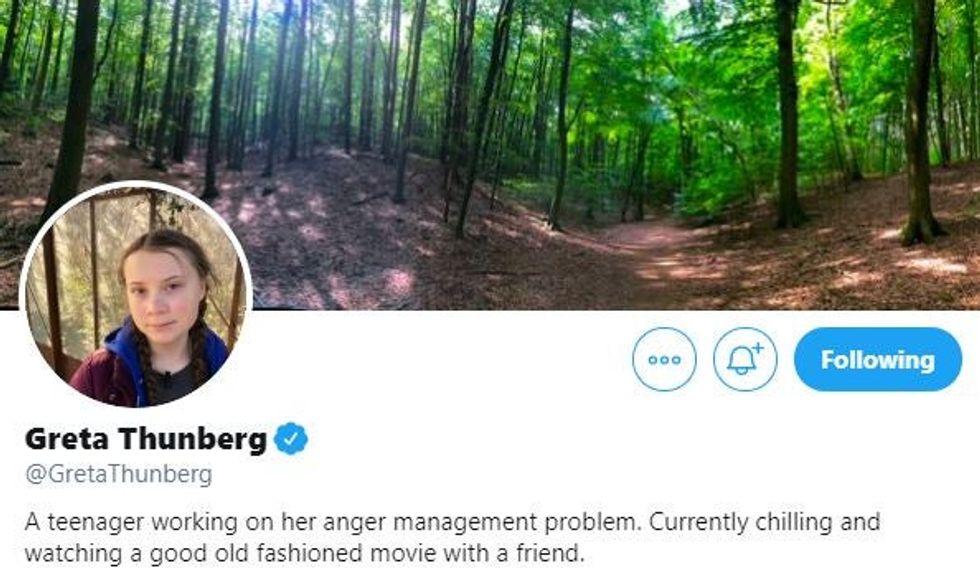980x577 pixels.
Task: Expand profile actions via the ellipsis circle
Action: click(x=664, y=359)
